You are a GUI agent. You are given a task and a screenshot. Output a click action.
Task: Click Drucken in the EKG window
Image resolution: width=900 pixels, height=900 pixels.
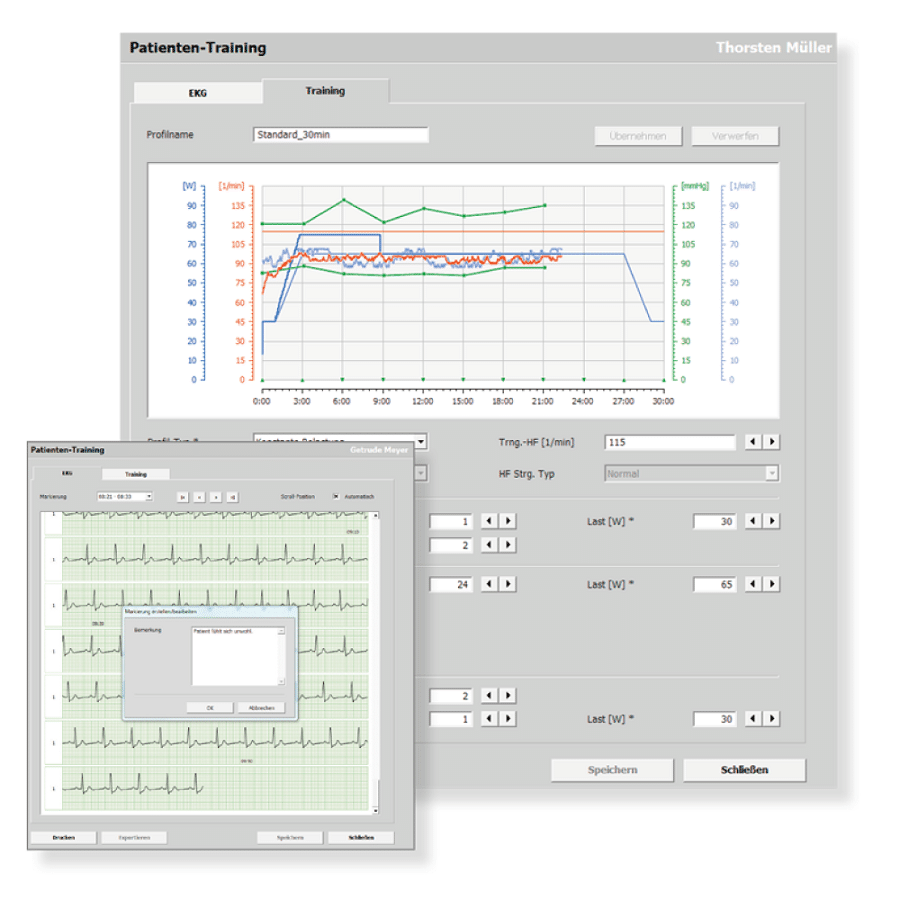[64, 837]
